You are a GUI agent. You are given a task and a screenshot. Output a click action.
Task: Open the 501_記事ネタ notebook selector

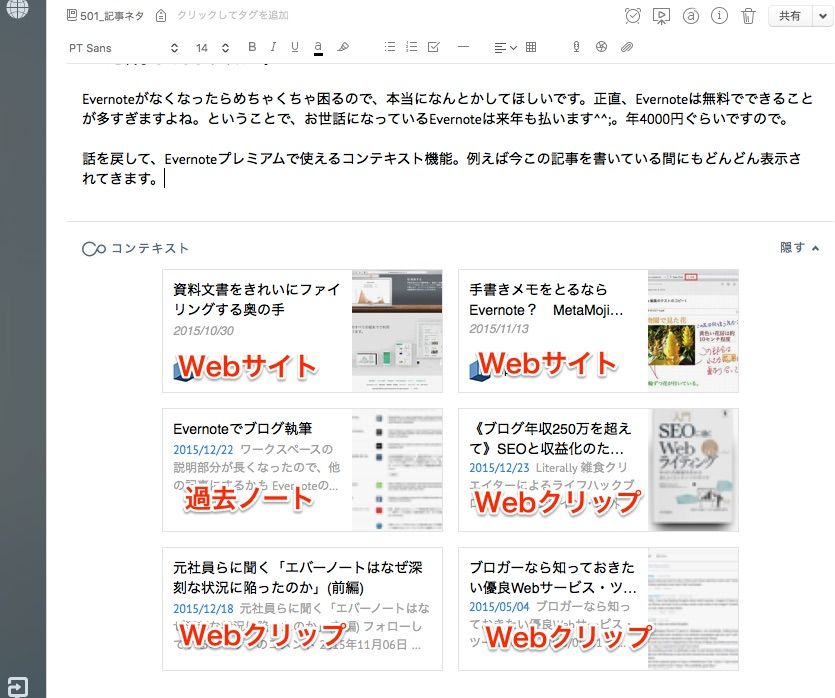pos(105,16)
